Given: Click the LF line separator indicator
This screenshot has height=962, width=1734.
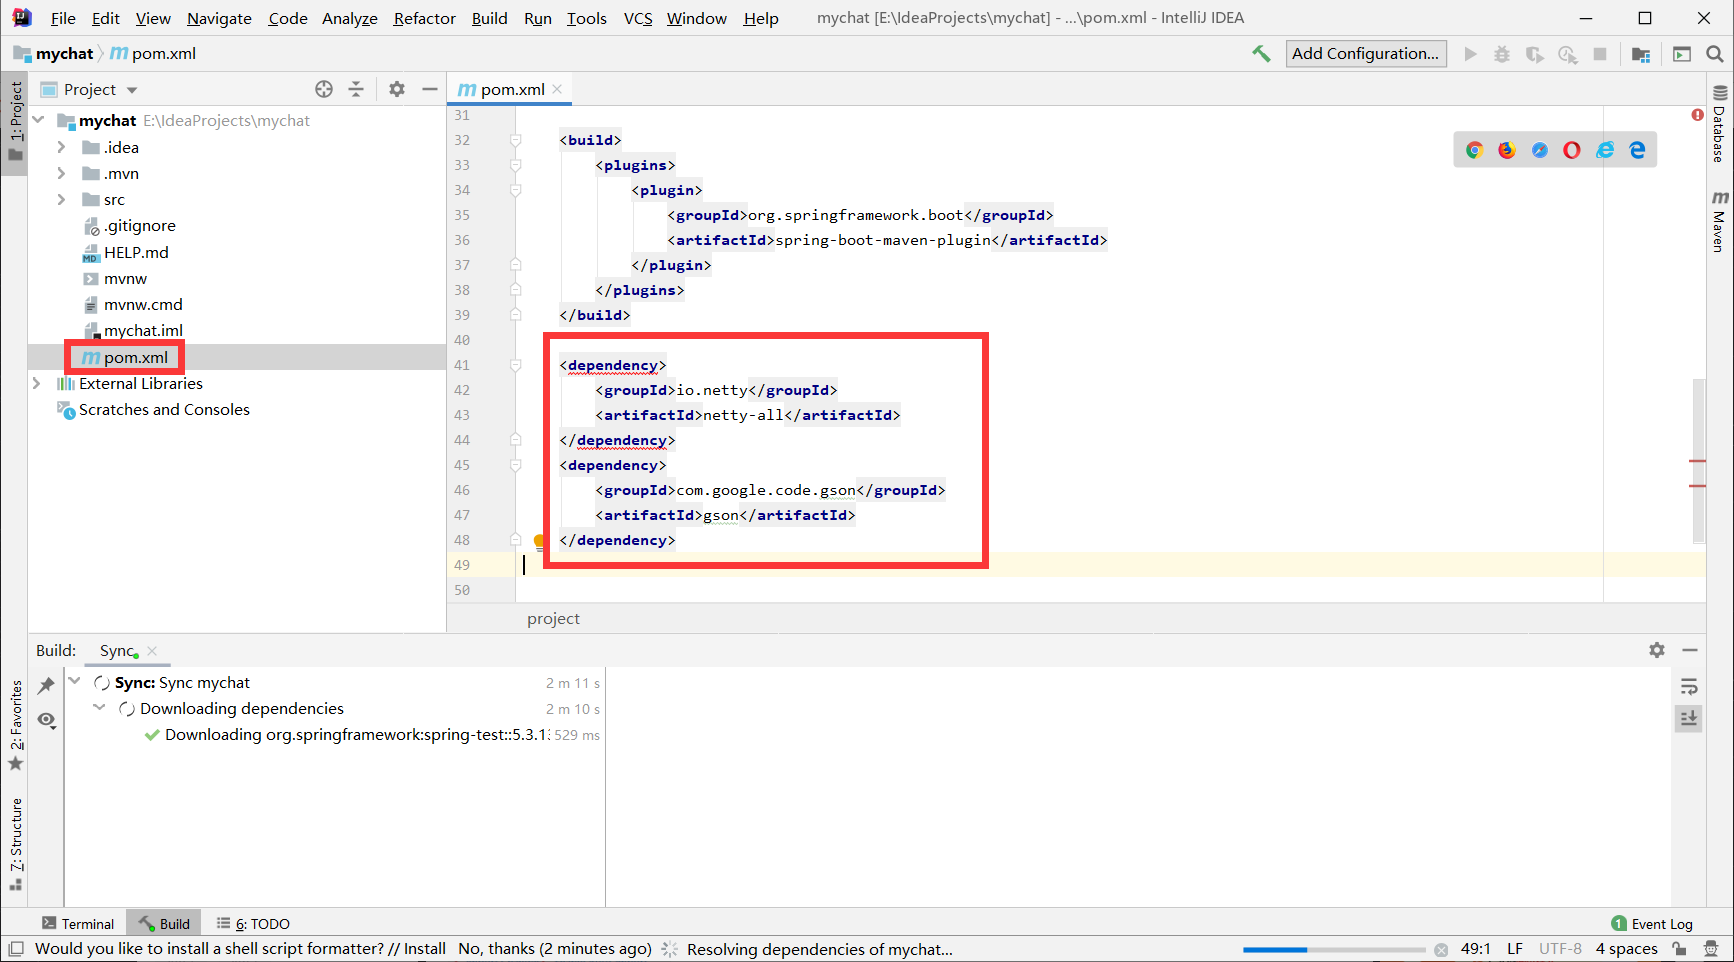Looking at the screenshot, I should tap(1515, 949).
